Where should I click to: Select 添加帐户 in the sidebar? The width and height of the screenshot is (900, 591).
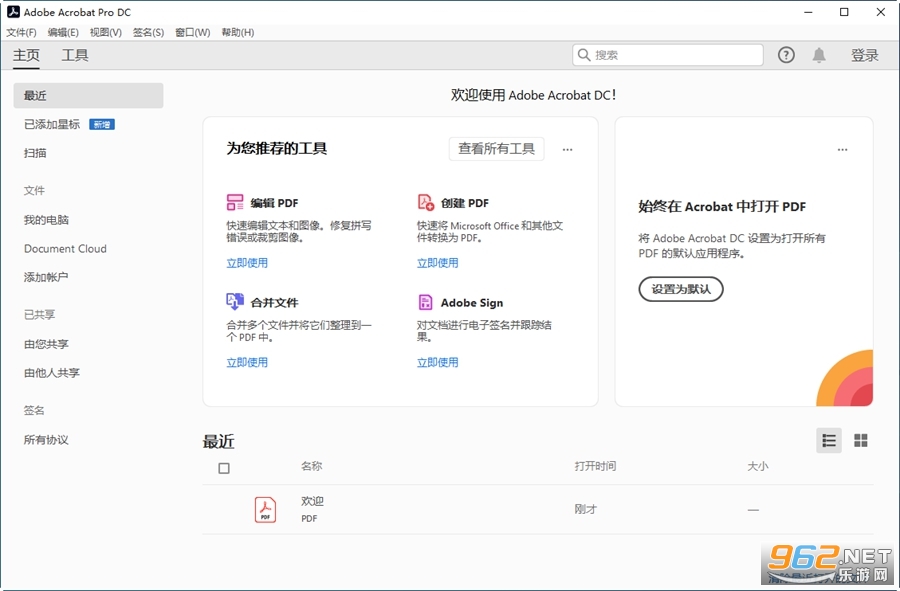[x=46, y=277]
